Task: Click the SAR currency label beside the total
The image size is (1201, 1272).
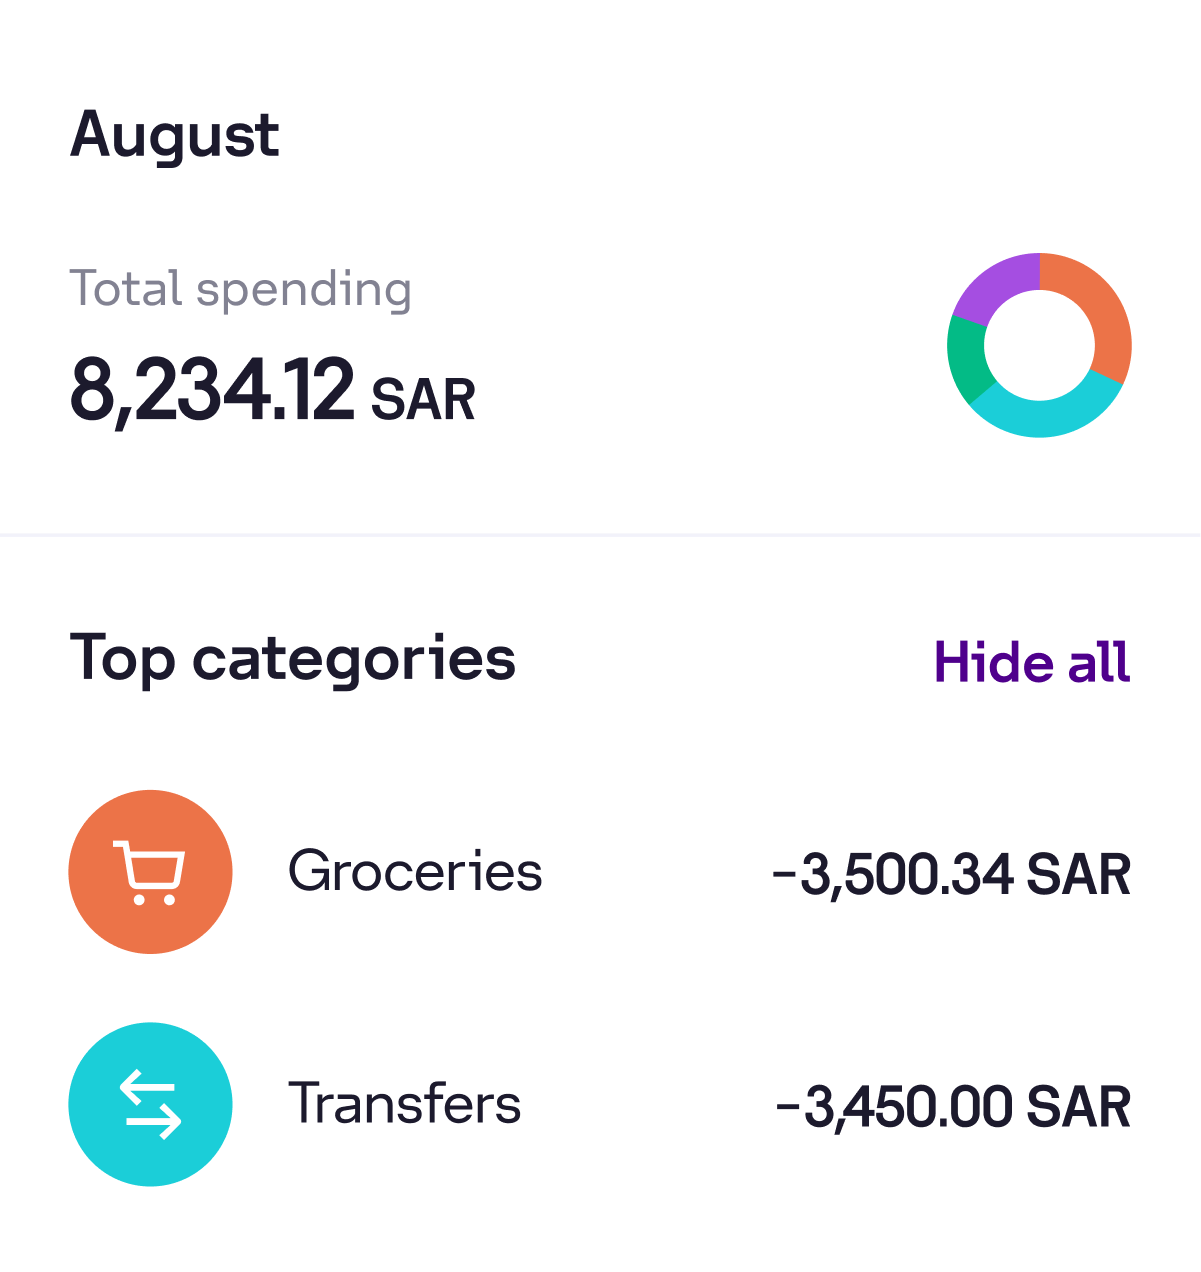Action: coord(423,400)
